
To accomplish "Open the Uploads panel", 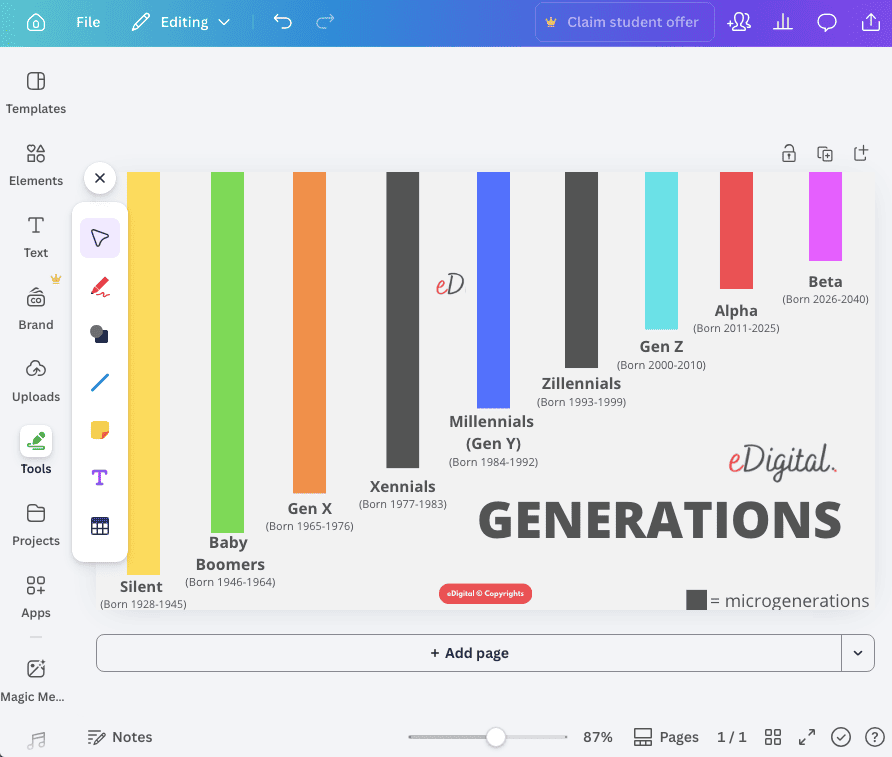I will pos(36,381).
